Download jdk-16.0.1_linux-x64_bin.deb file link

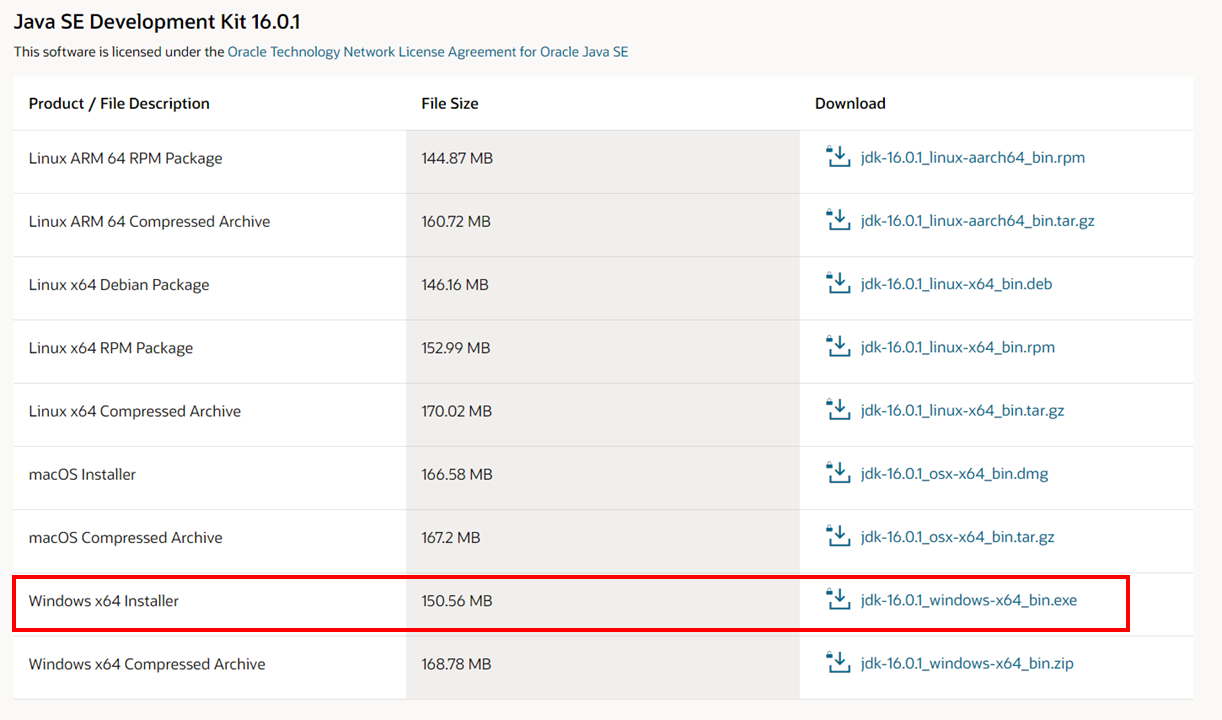click(x=957, y=284)
